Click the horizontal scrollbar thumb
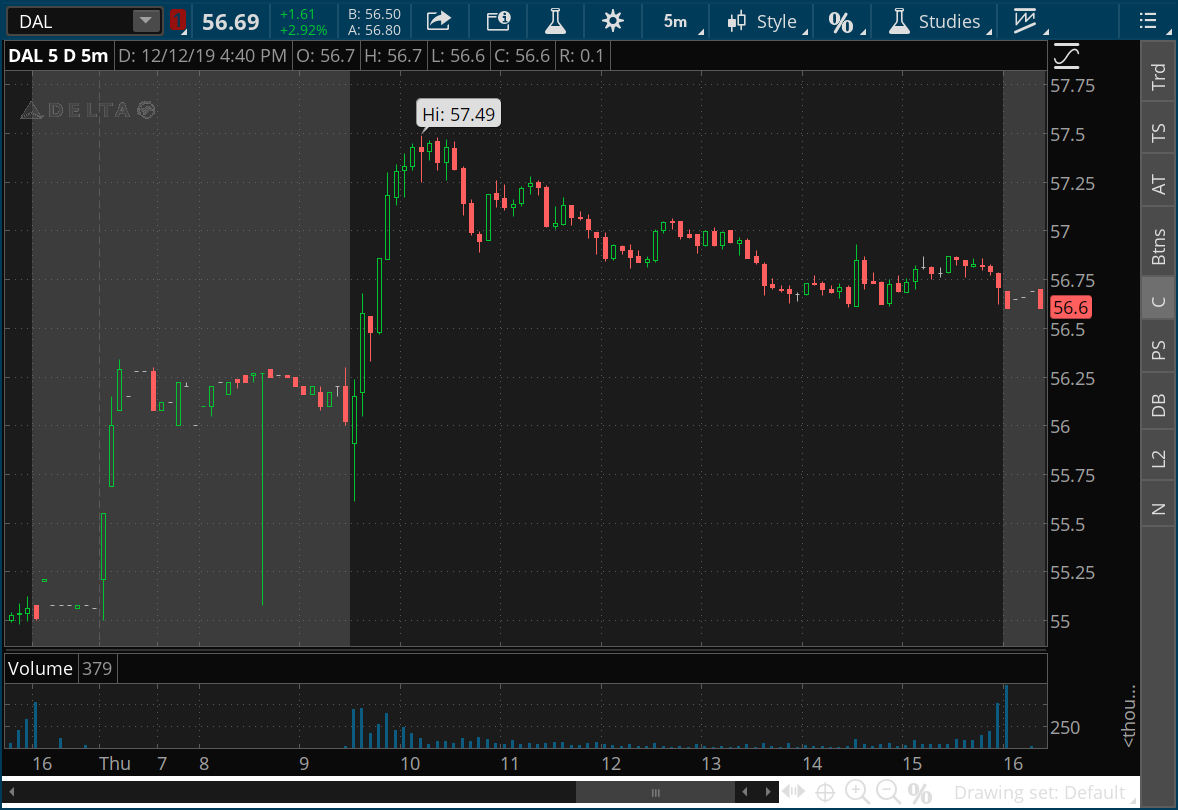 point(655,792)
